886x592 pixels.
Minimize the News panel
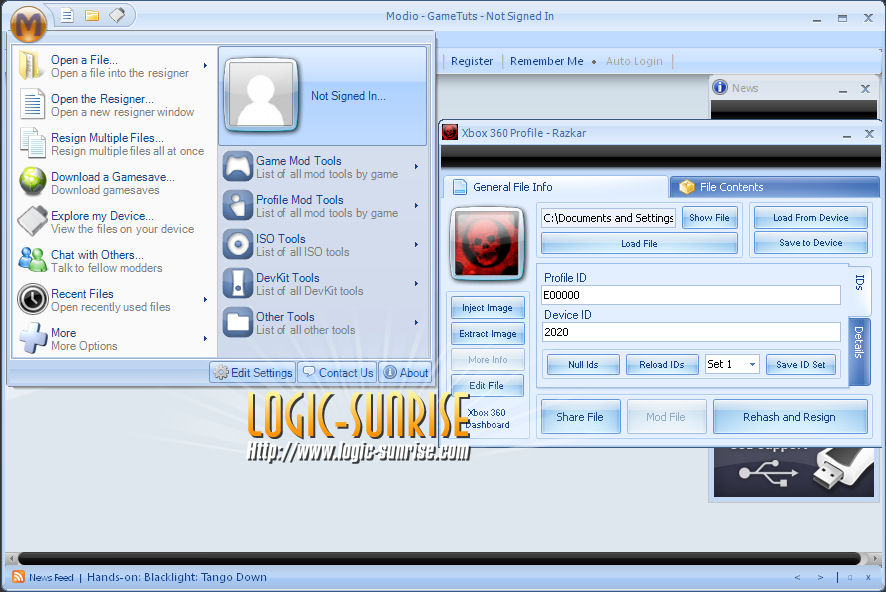(x=843, y=89)
